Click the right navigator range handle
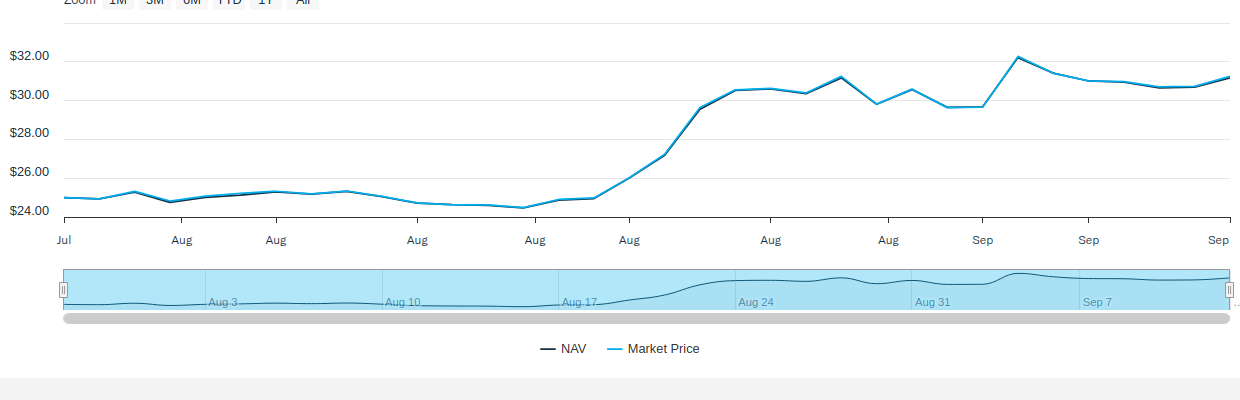 point(1230,290)
